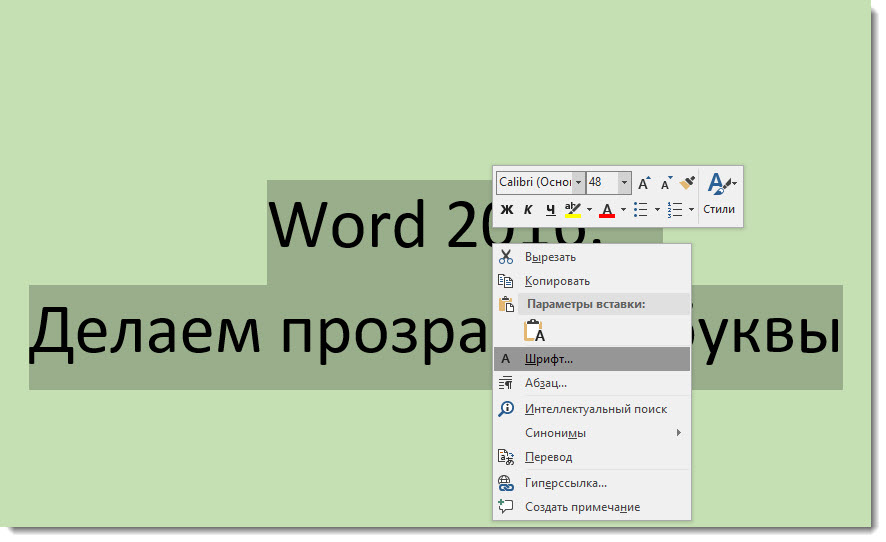Toggle italic (К) formatting
The image size is (886, 542).
pyautogui.click(x=528, y=210)
